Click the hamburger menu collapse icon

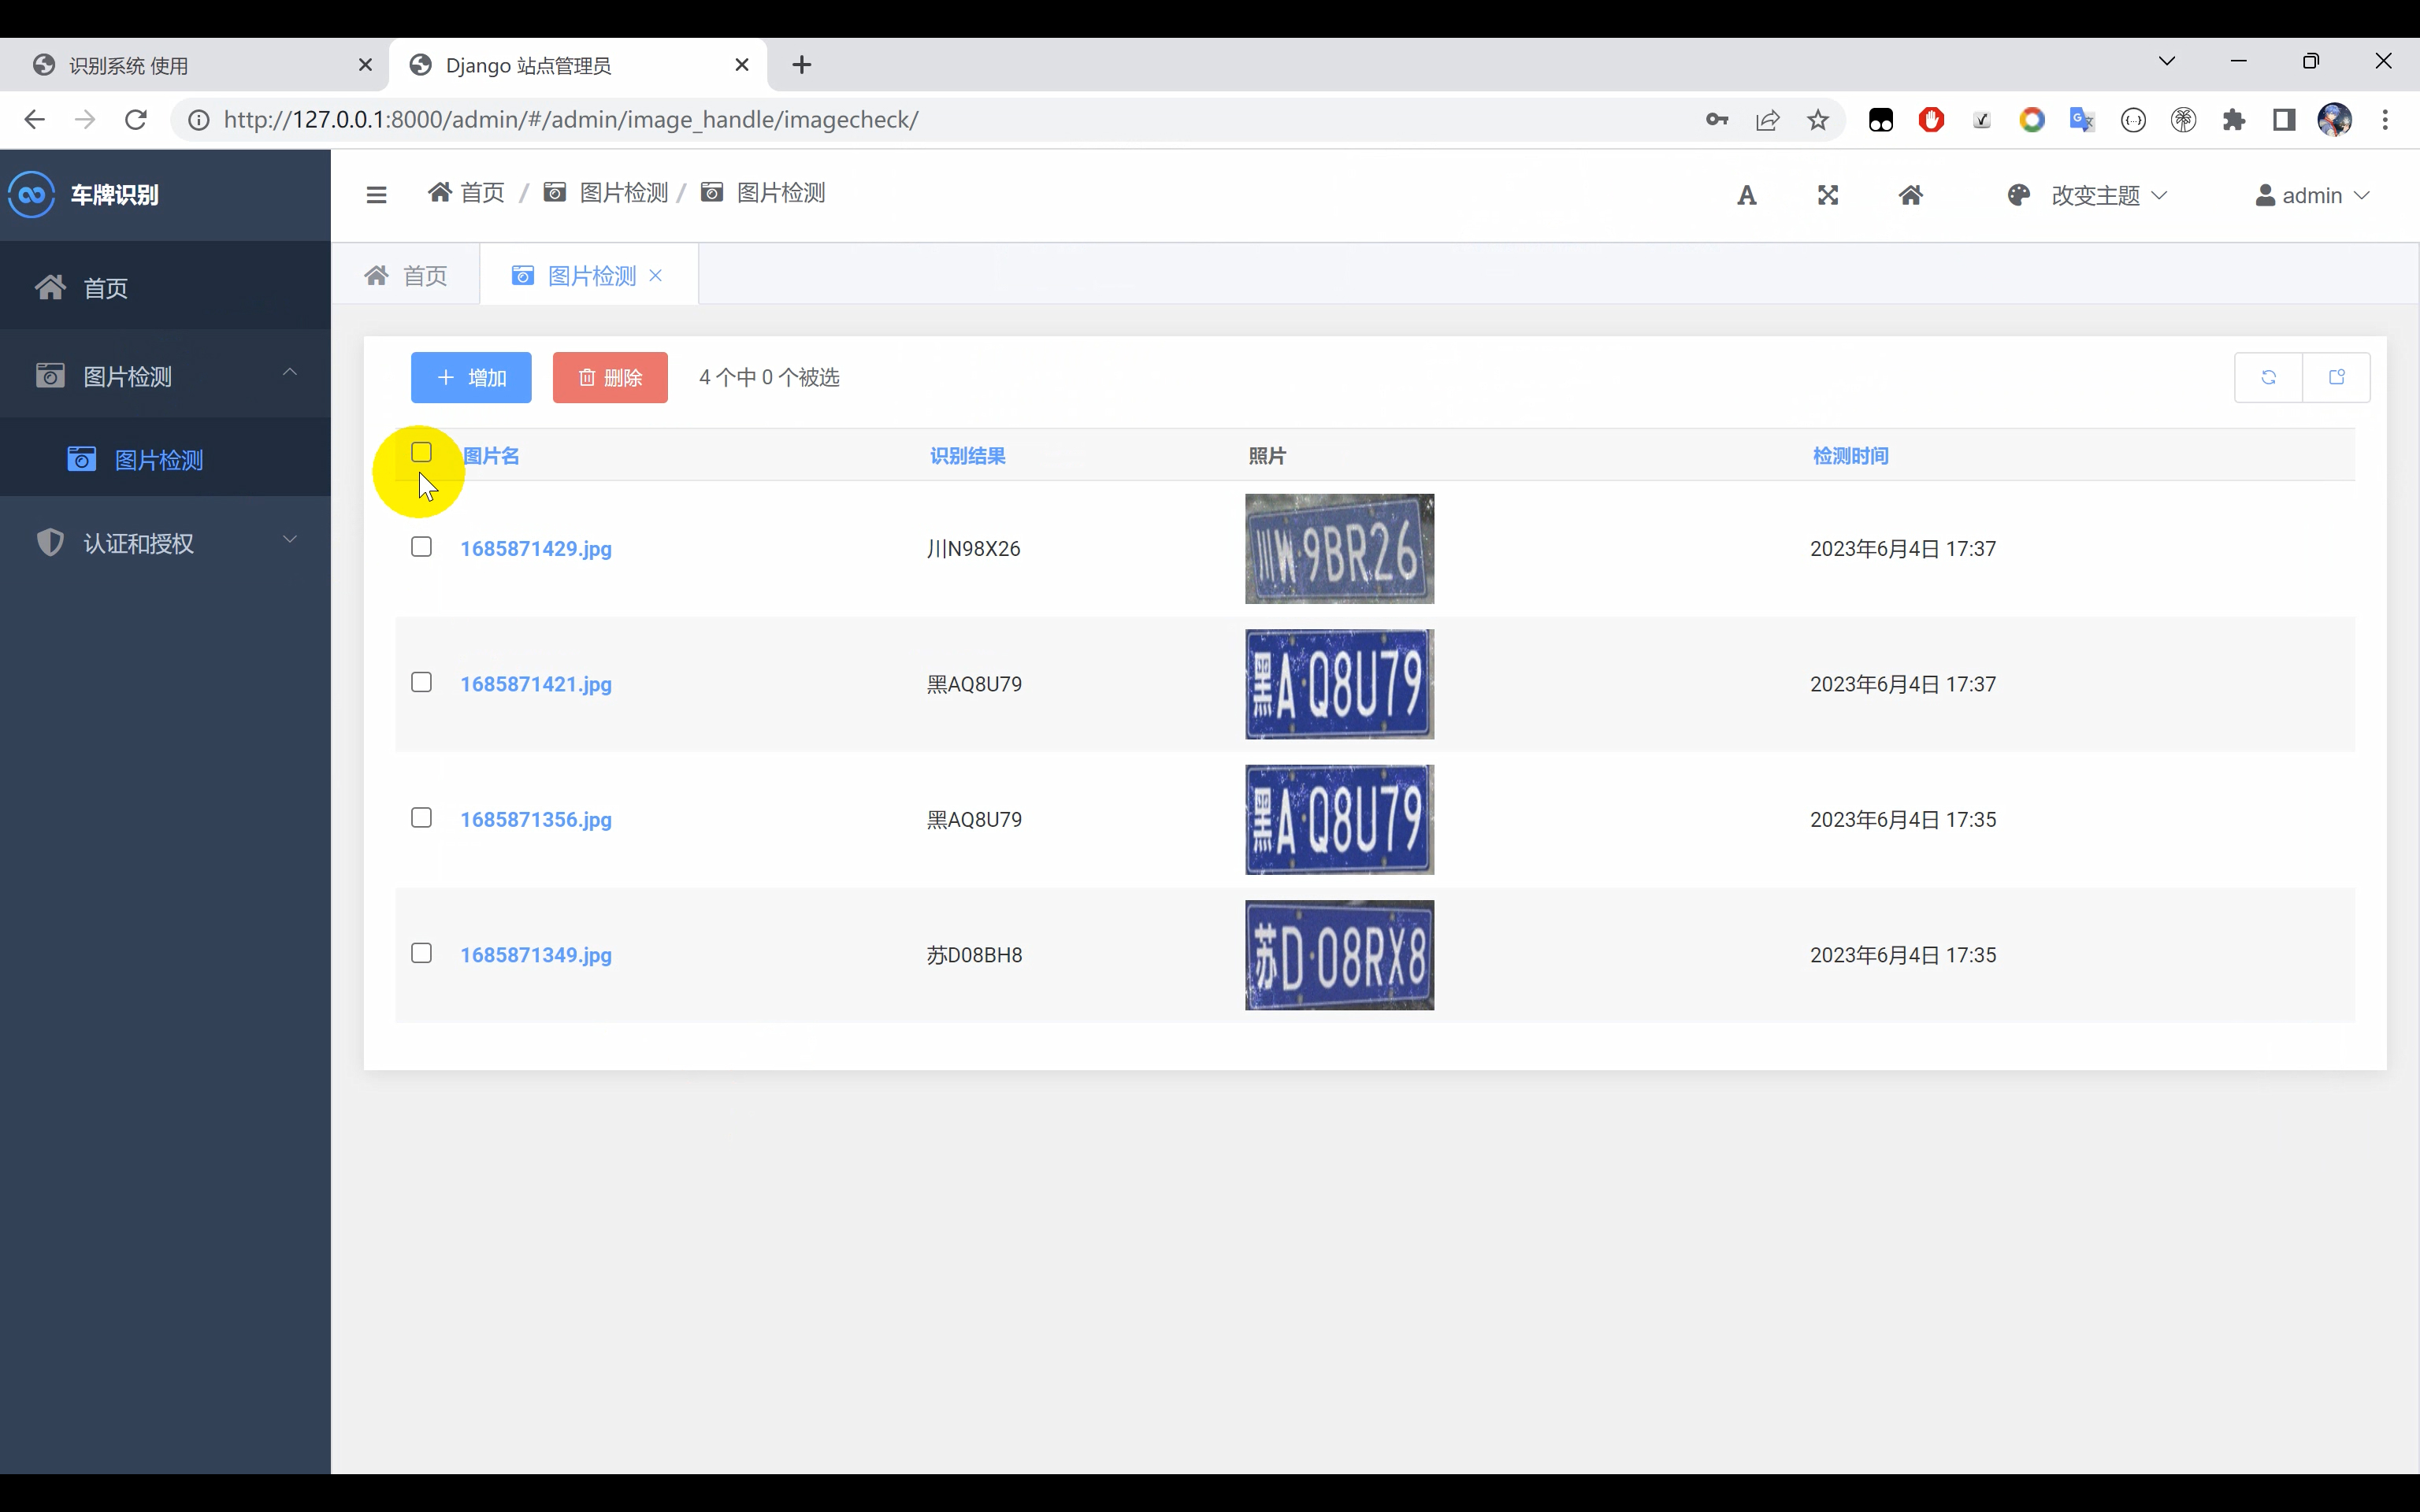376,195
